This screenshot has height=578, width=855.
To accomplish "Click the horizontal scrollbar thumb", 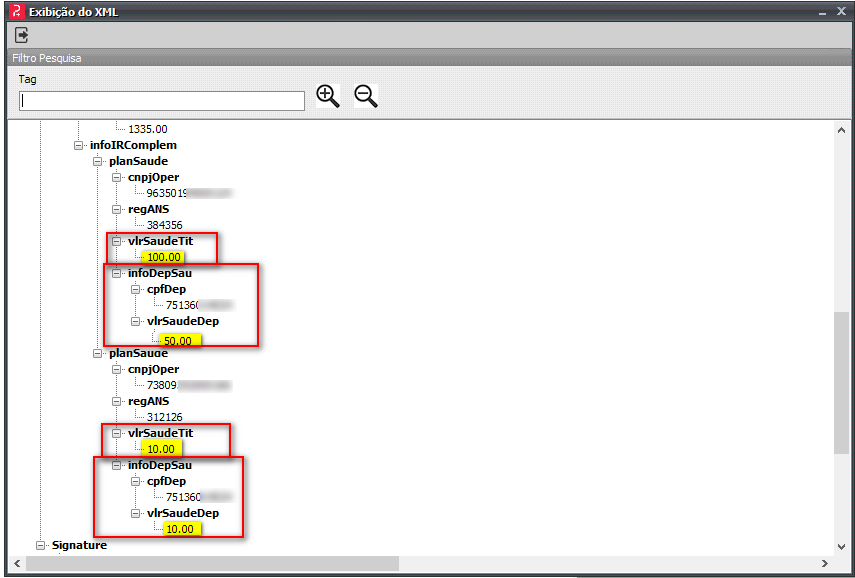I will (212, 563).
